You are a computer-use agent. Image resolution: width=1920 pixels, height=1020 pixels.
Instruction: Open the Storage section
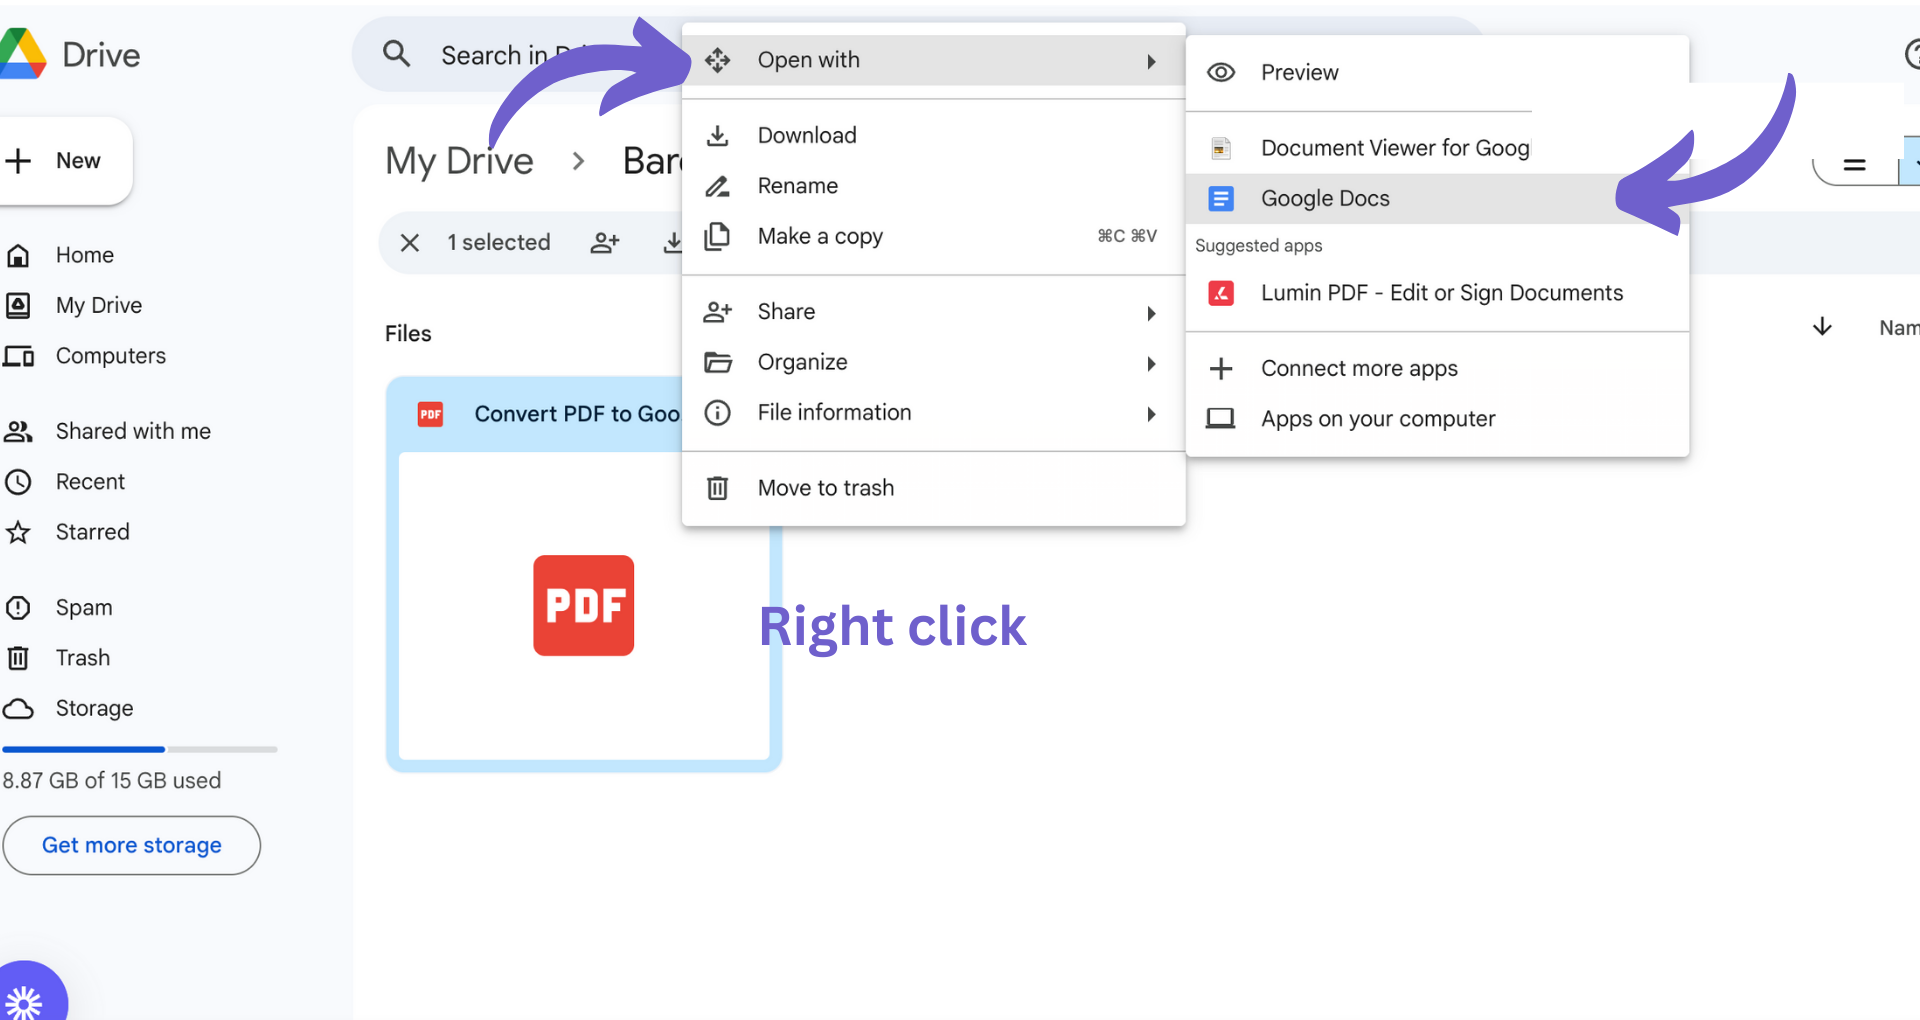coord(94,708)
